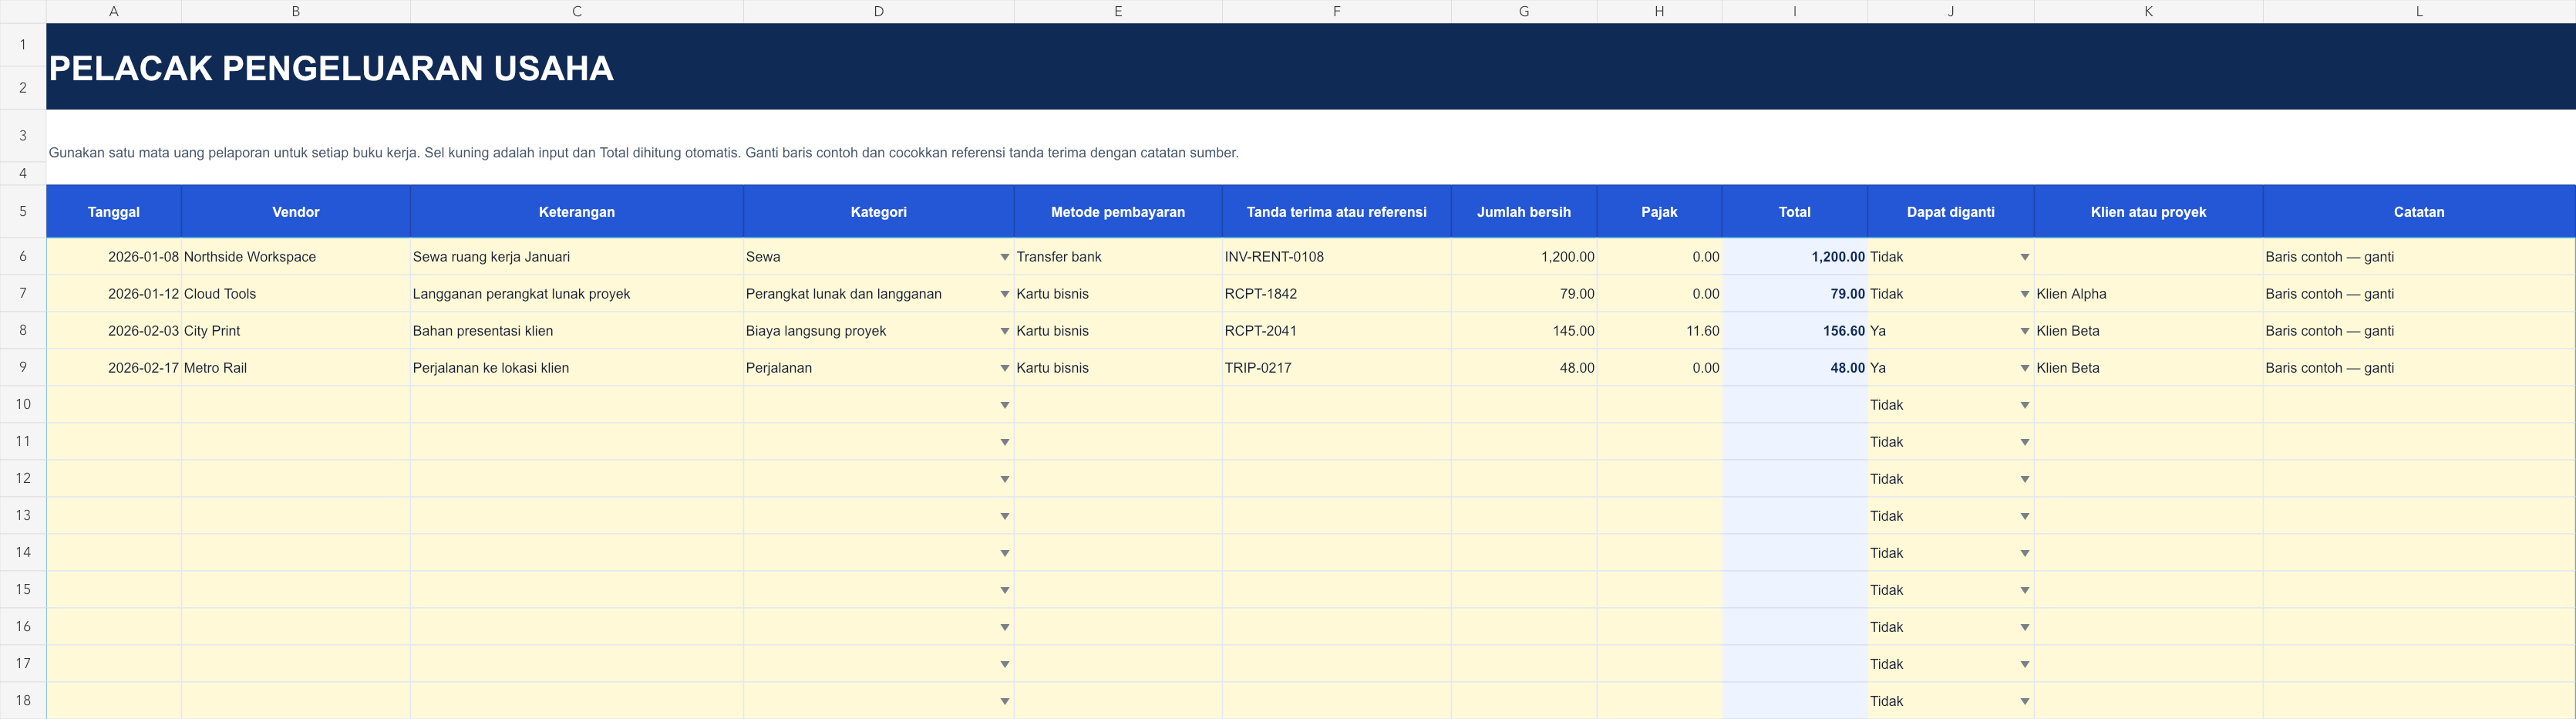The width and height of the screenshot is (2576, 719).
Task: Click the Northside Workspace vendor cell
Action: [x=296, y=257]
